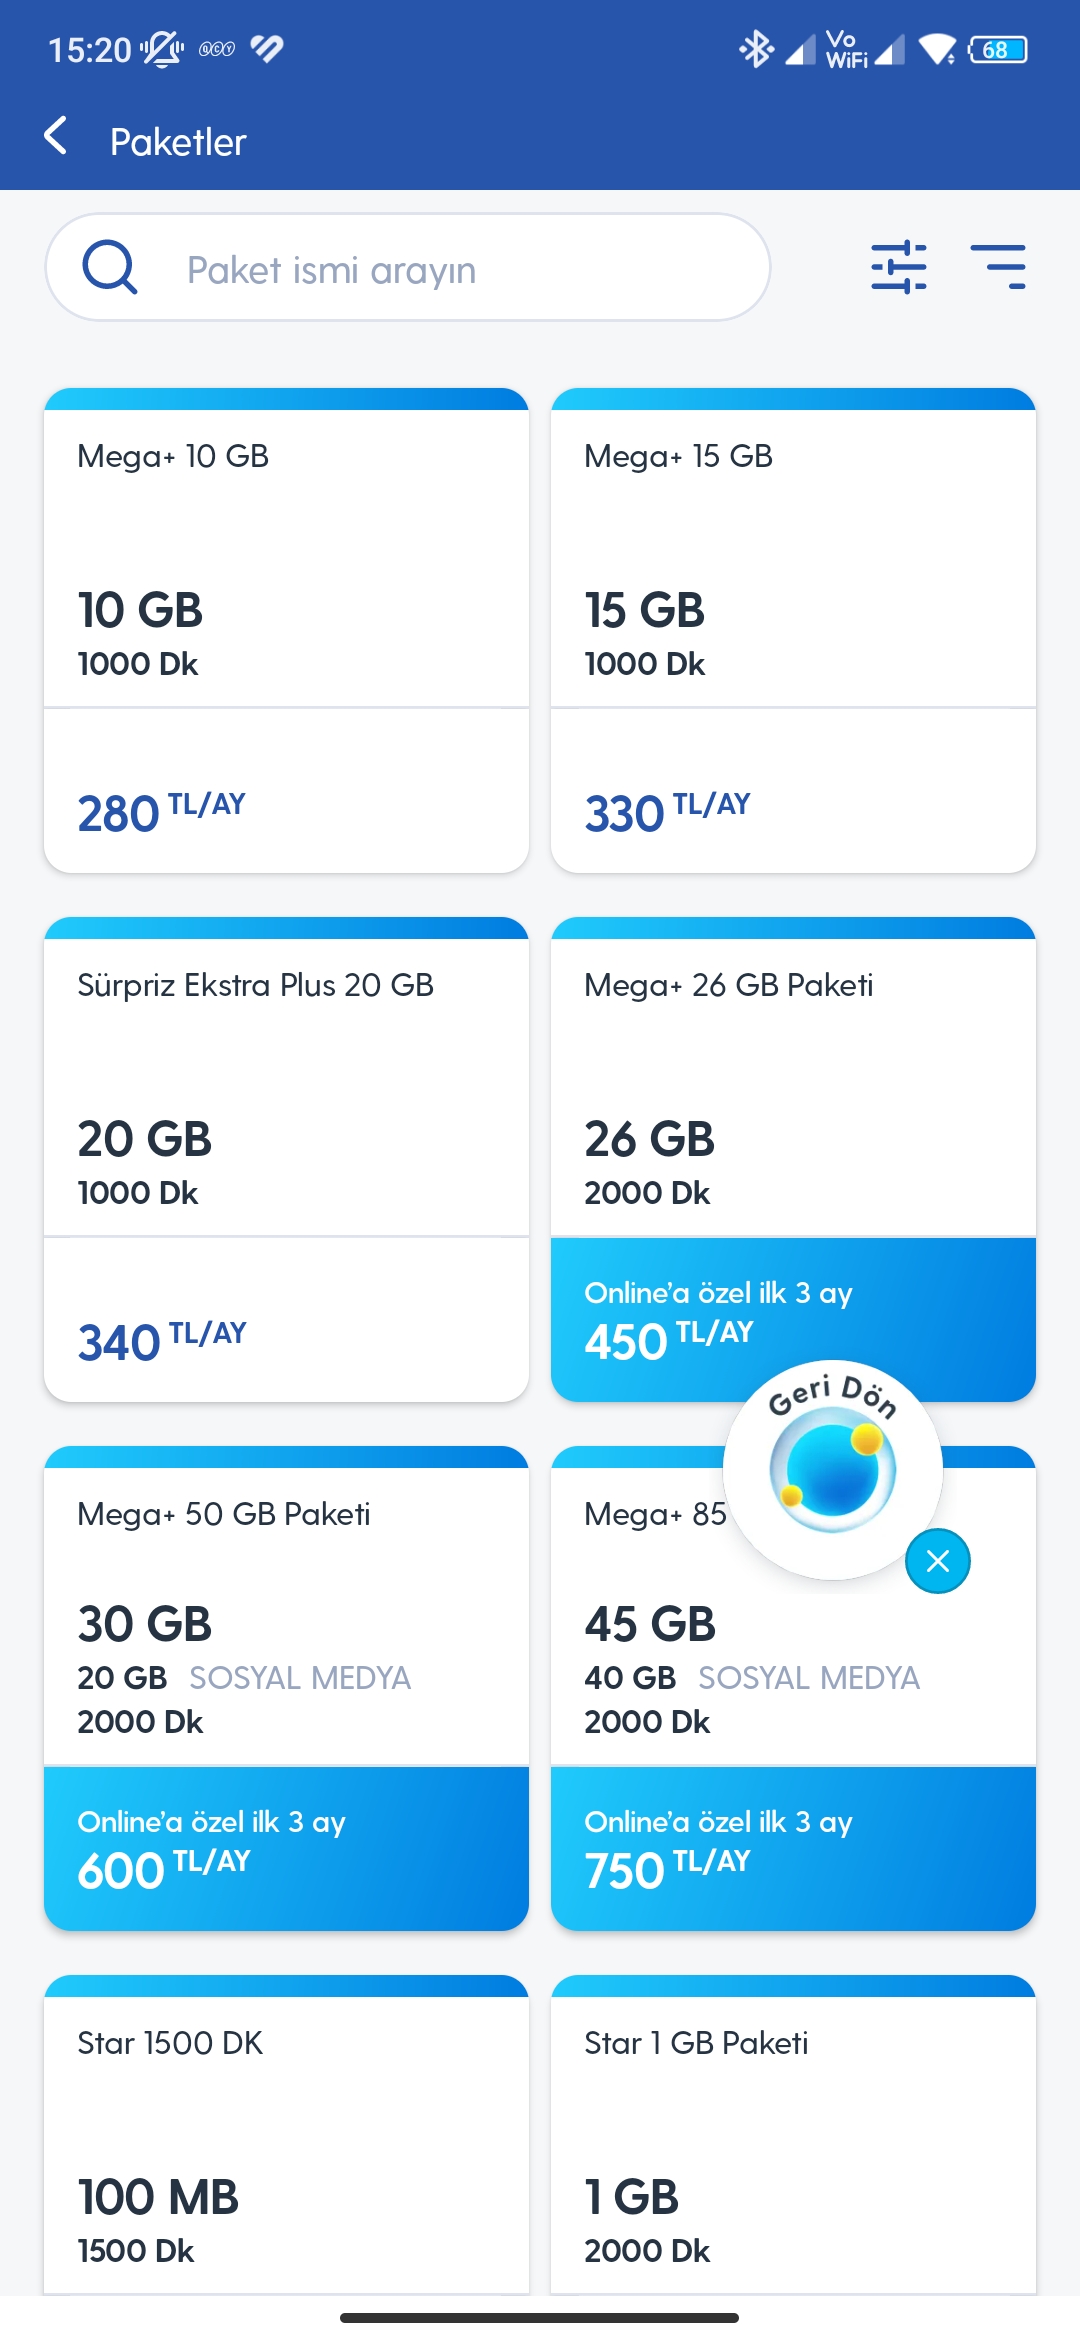Tap the Bluetooth status bar icon
This screenshot has width=1080, height=2340.
coord(756,49)
